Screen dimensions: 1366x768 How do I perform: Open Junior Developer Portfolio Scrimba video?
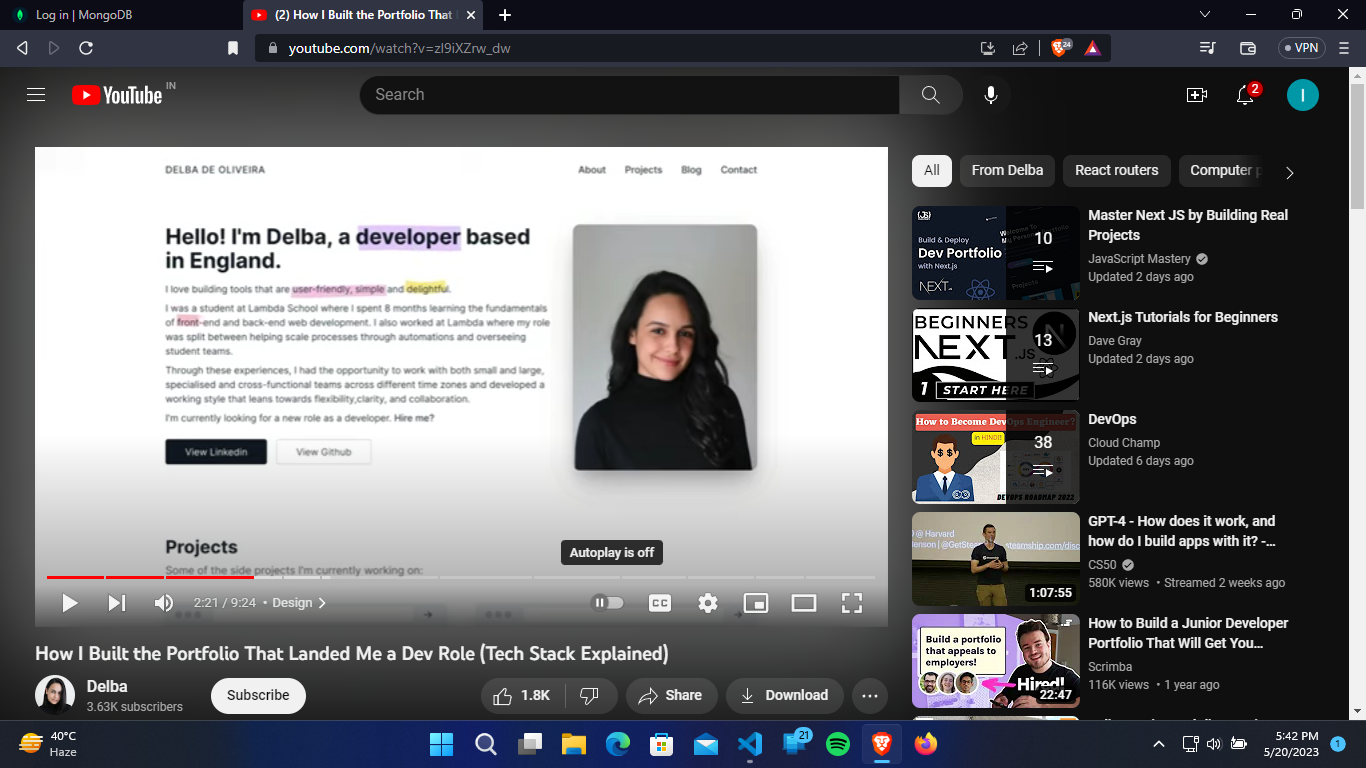(x=996, y=661)
